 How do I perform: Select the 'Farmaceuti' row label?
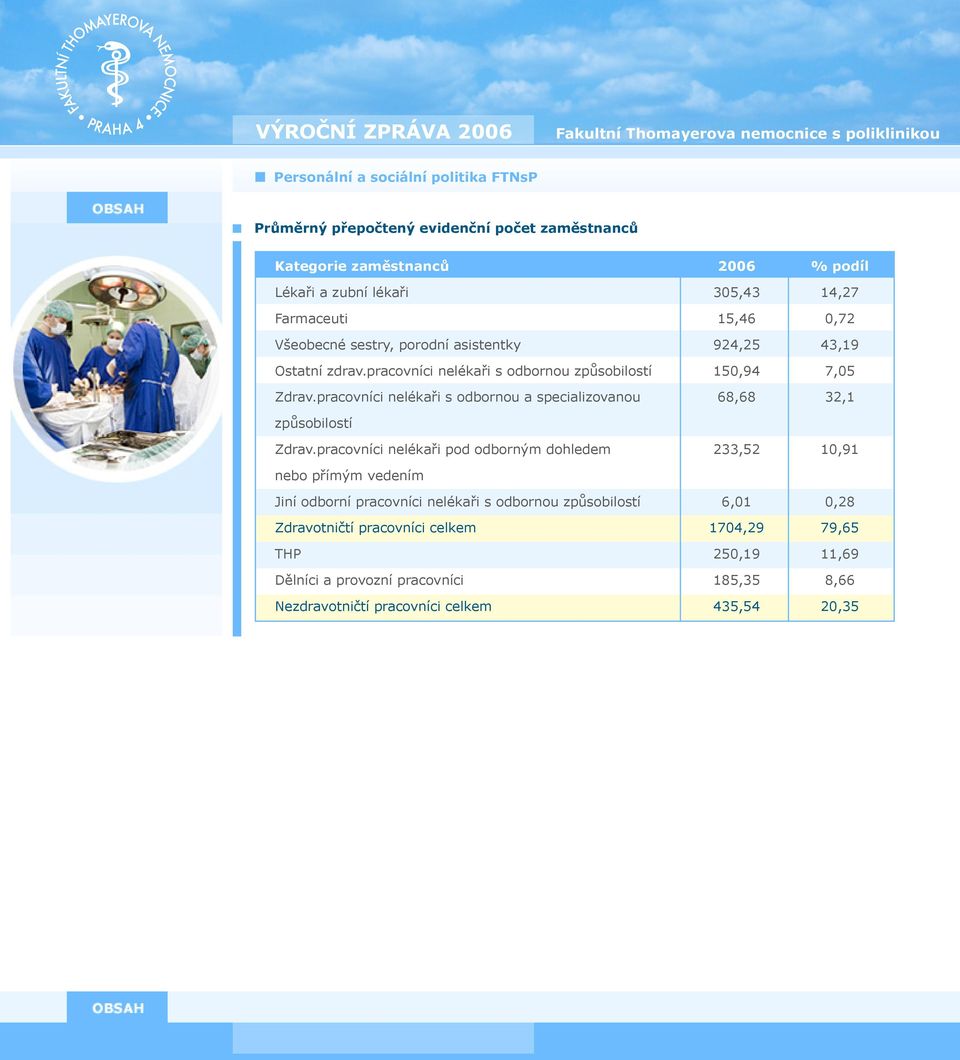coord(311,318)
